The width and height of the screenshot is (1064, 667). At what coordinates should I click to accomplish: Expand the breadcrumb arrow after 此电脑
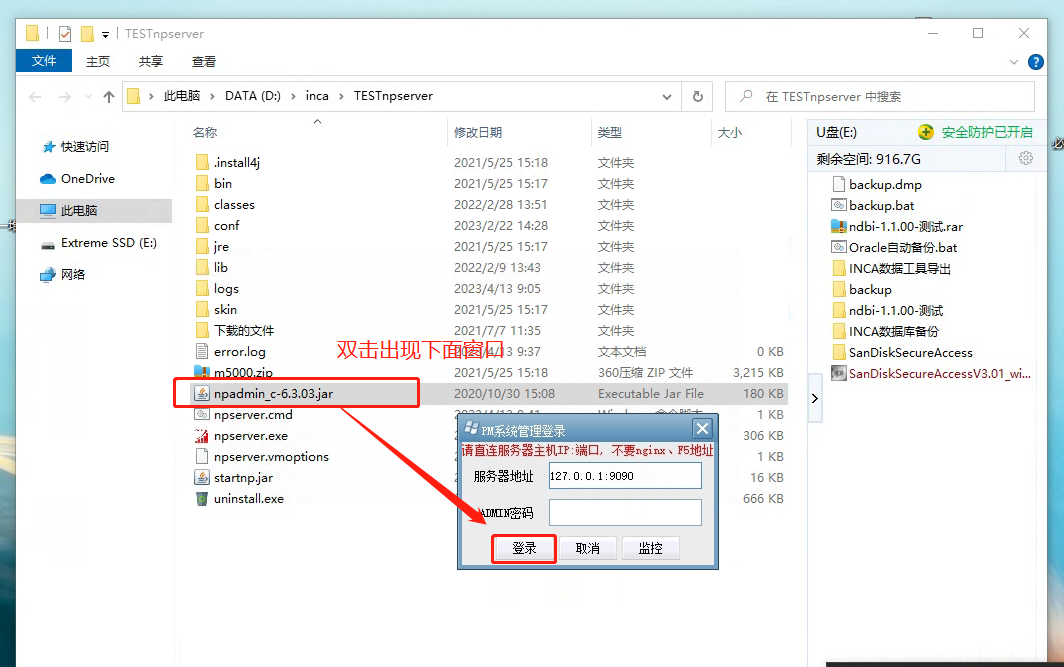click(212, 96)
